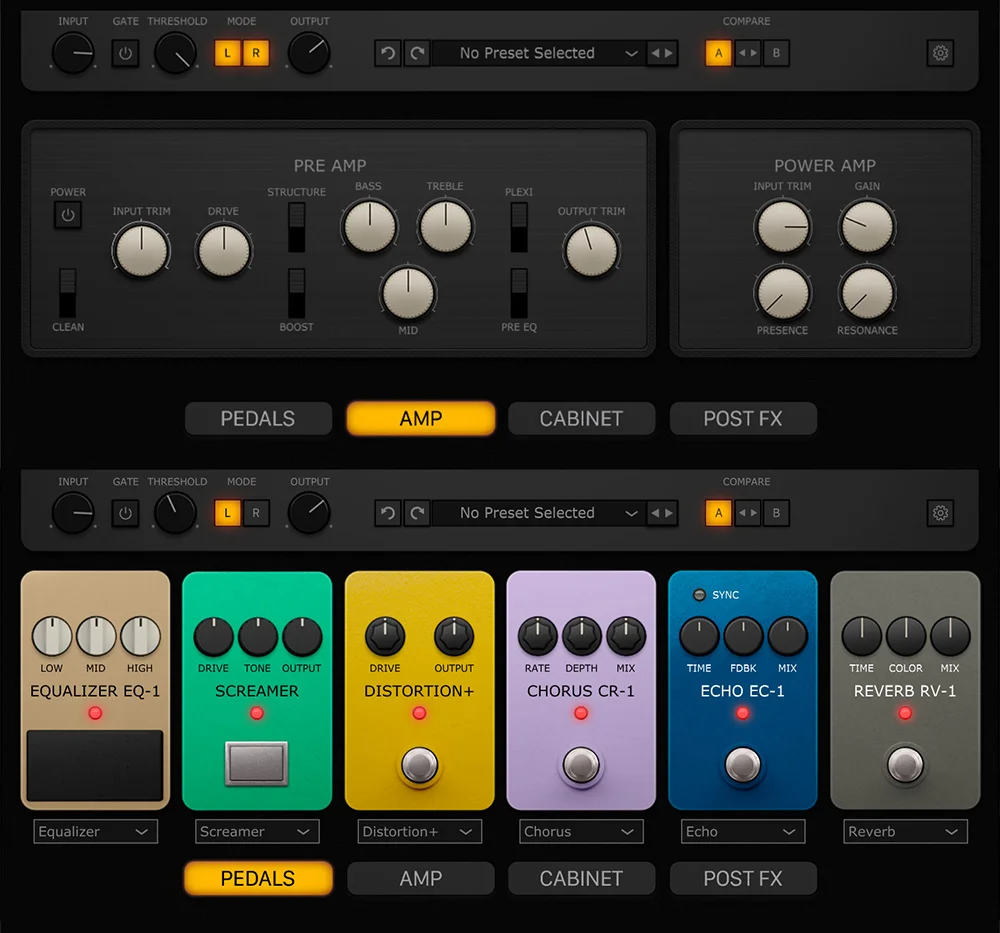This screenshot has width=1000, height=933.
Task: Click the Treble knob in the Pre Amp
Action: click(446, 226)
